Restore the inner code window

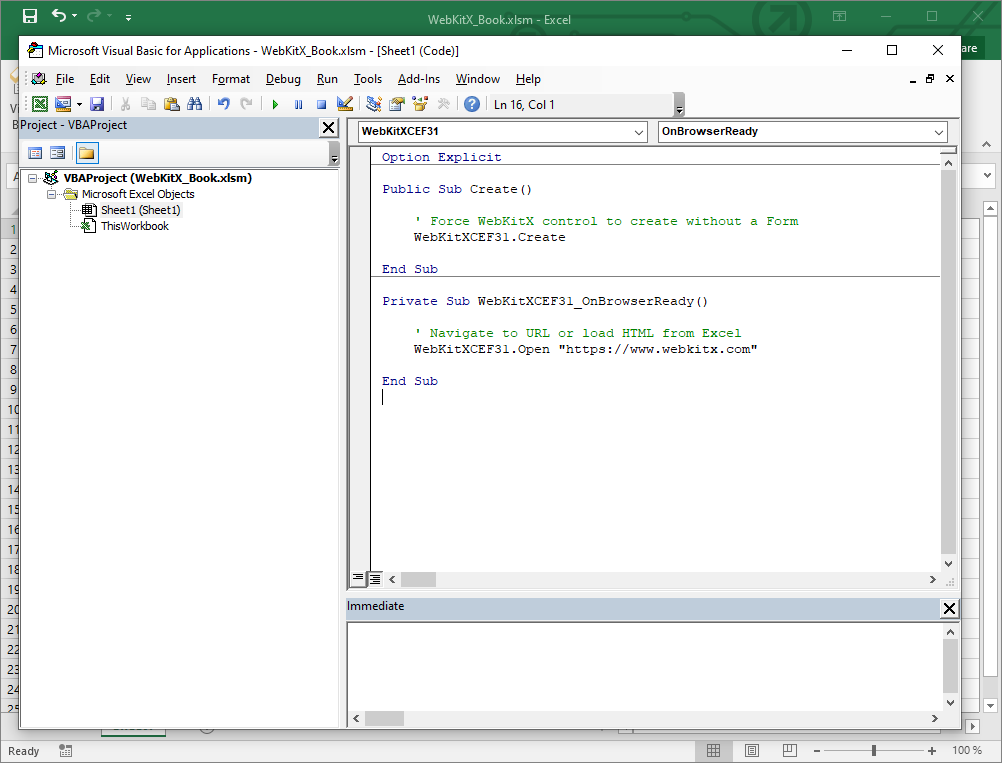tap(930, 79)
